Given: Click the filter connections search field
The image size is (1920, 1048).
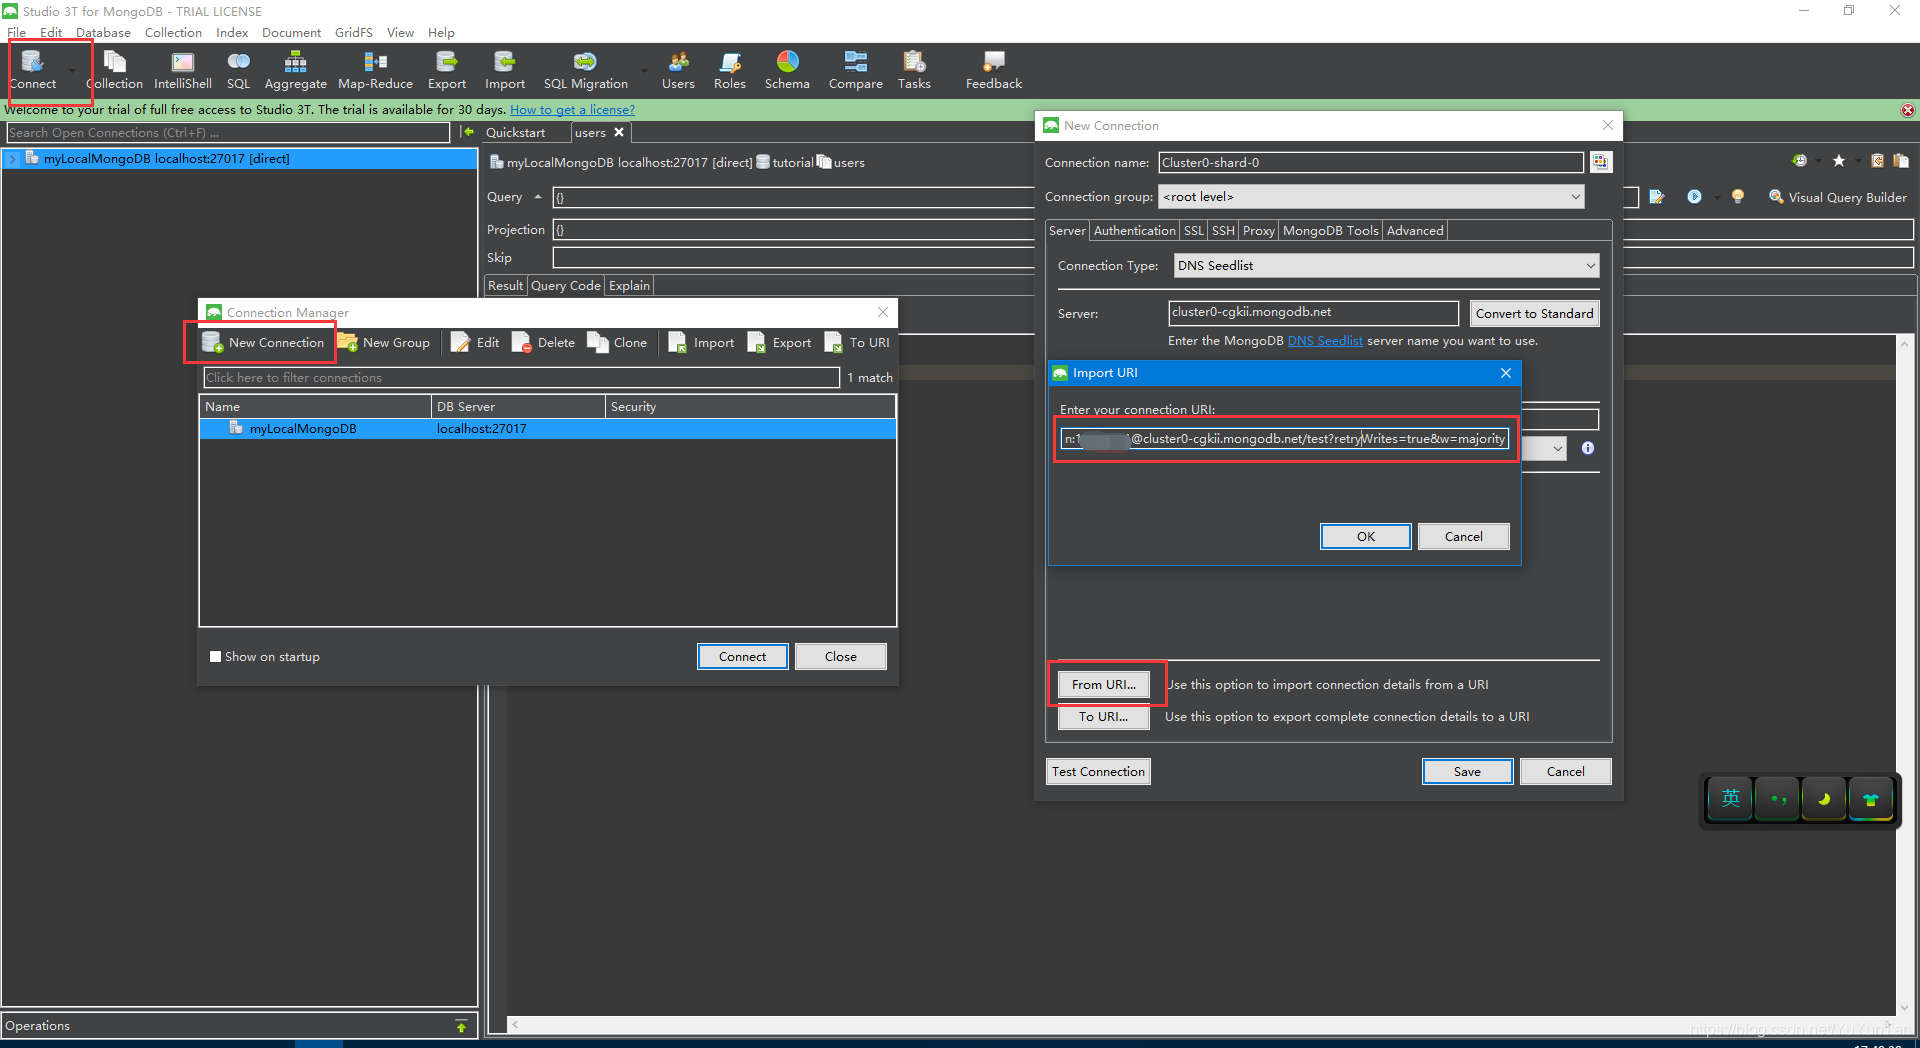Looking at the screenshot, I should click(x=521, y=377).
